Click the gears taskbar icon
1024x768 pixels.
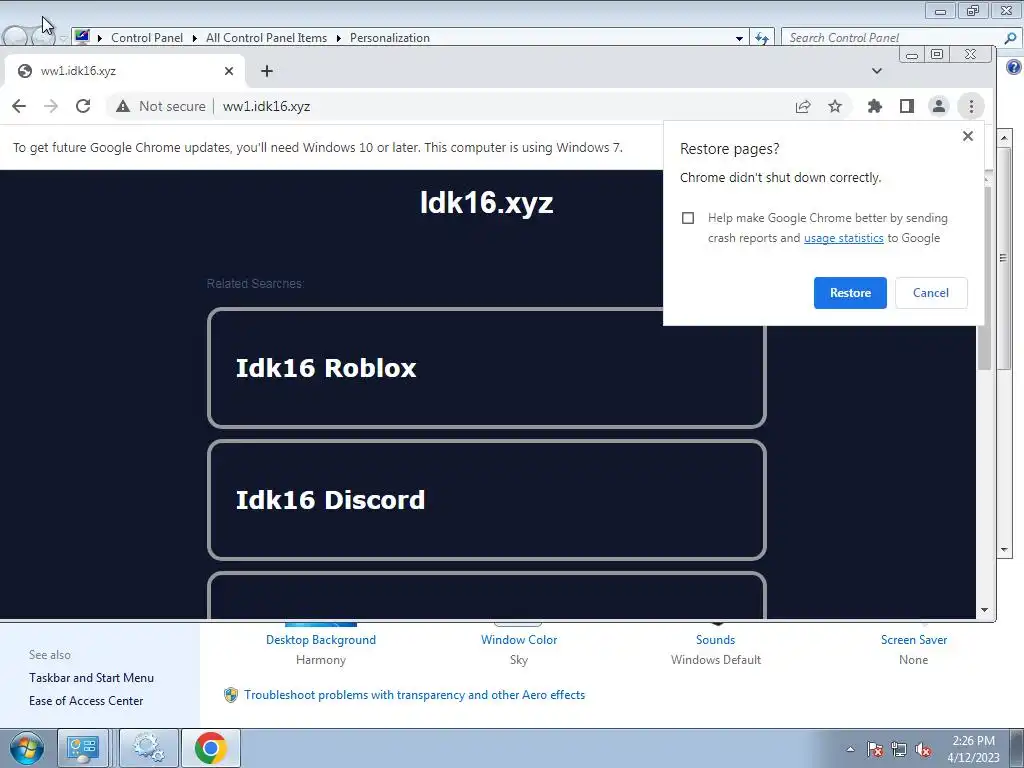[148, 748]
